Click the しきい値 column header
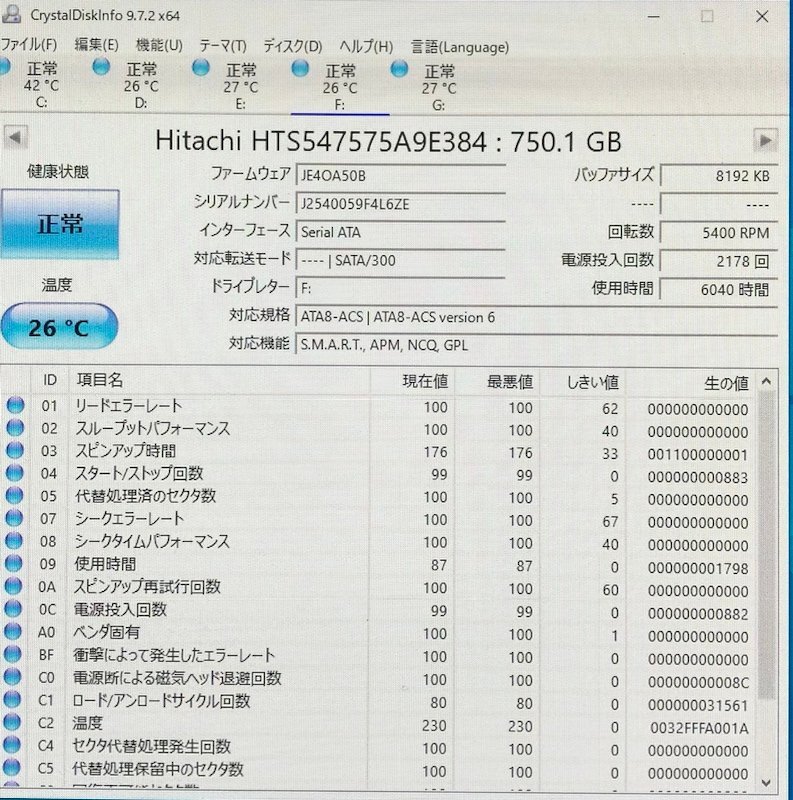Viewport: 793px width, 800px height. click(583, 382)
